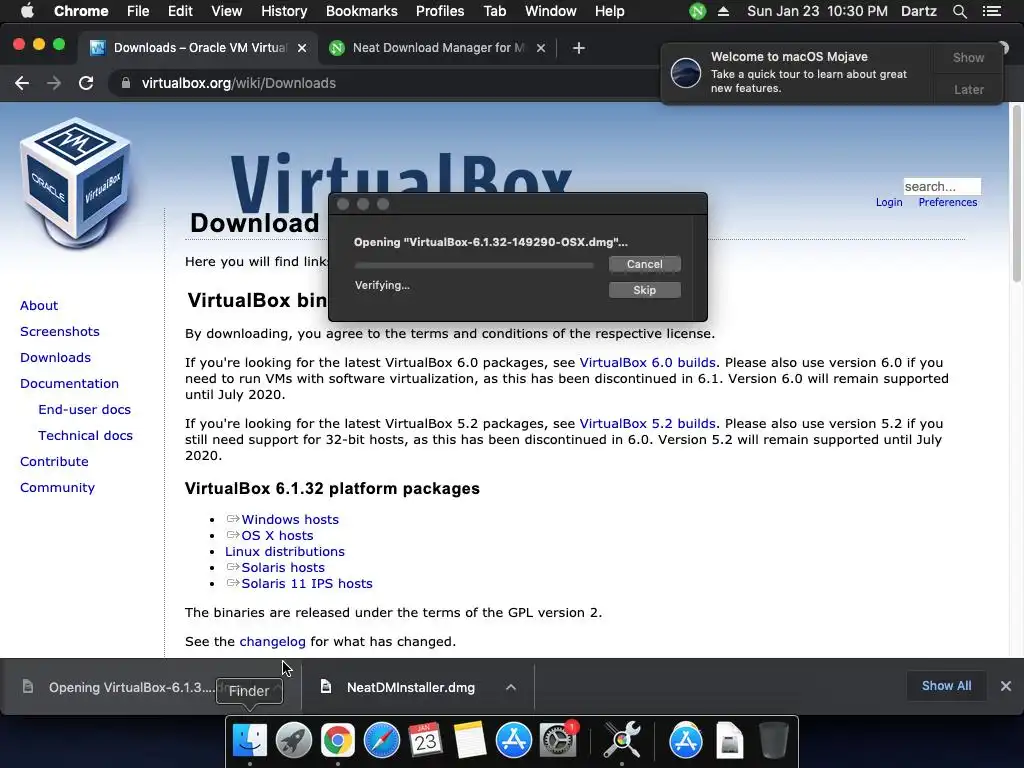The height and width of the screenshot is (768, 1024).
Task: Click the Neat Download Manager menu bar icon
Action: (697, 11)
